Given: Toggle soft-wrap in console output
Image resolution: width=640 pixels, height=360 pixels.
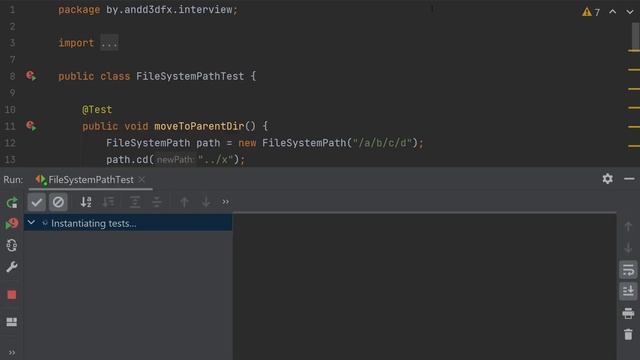Looking at the screenshot, I should [628, 270].
